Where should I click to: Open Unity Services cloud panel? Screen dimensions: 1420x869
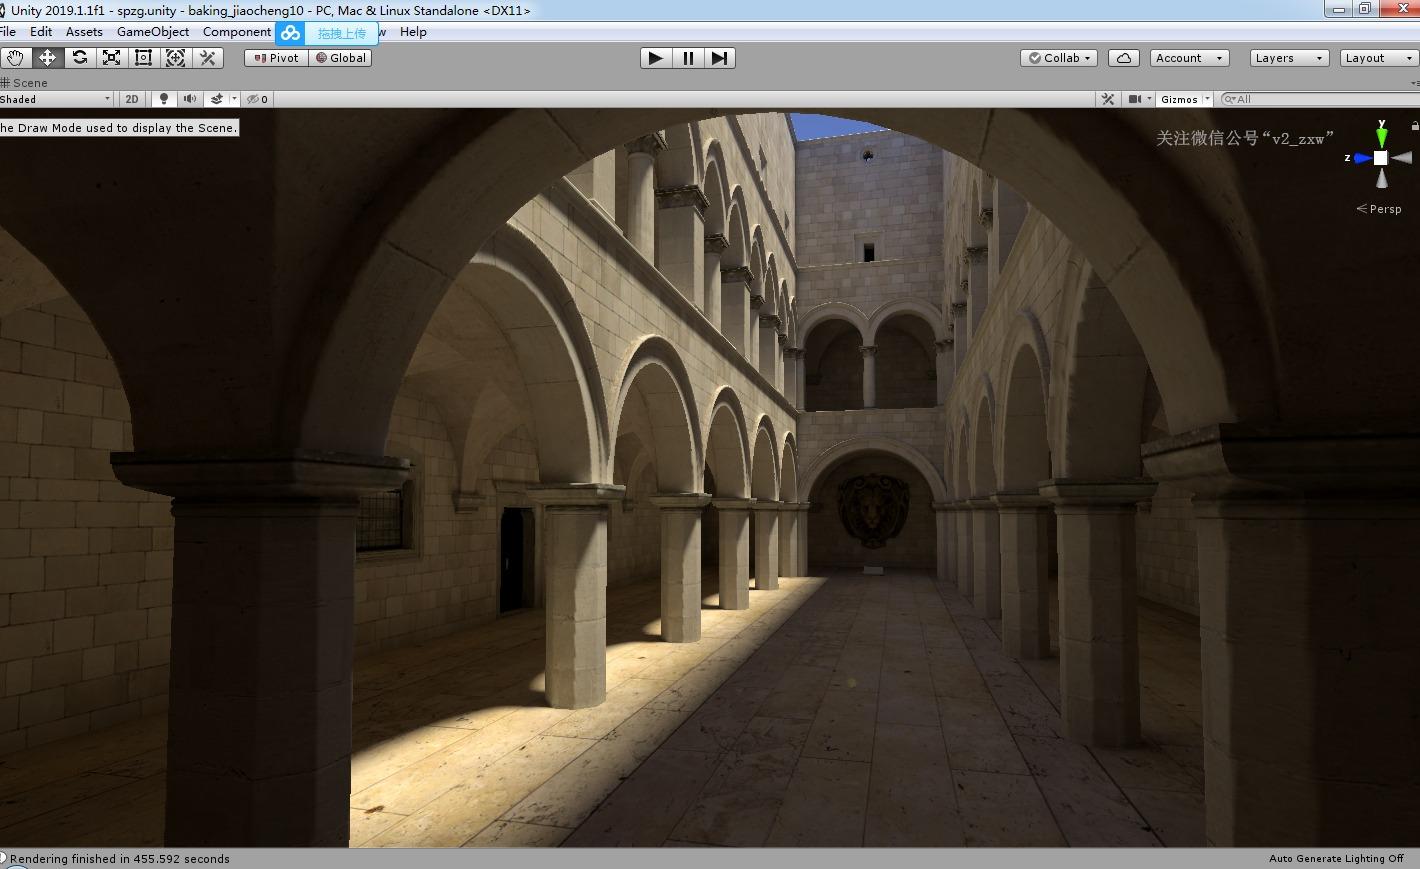1124,58
